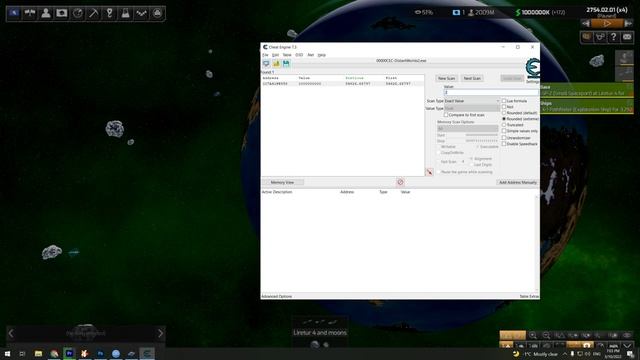Open Photoshop from the taskbar
Viewport: 640px width, 360px height.
click(100, 353)
